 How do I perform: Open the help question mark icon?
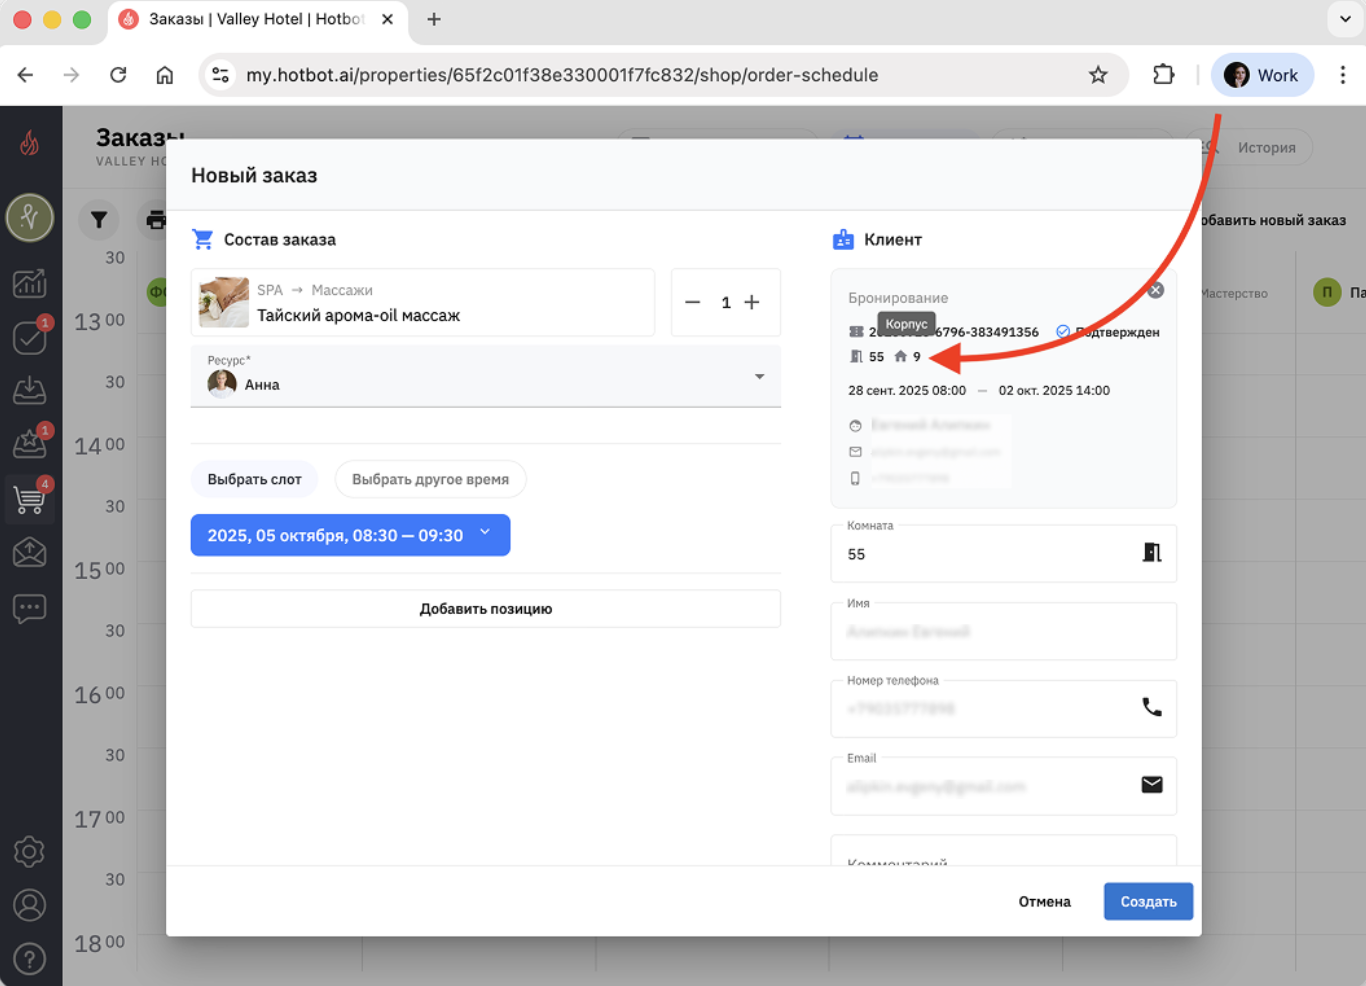point(30,960)
